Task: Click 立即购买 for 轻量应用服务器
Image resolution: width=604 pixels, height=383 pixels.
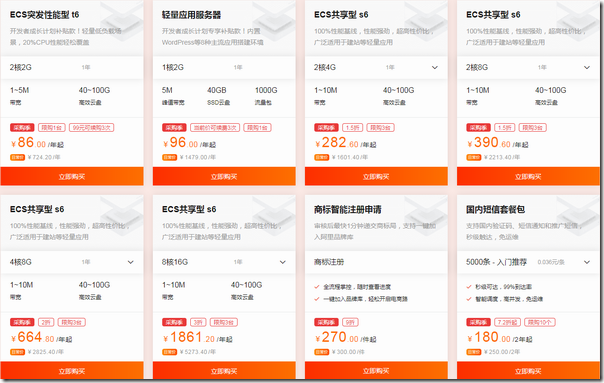Action: point(224,176)
